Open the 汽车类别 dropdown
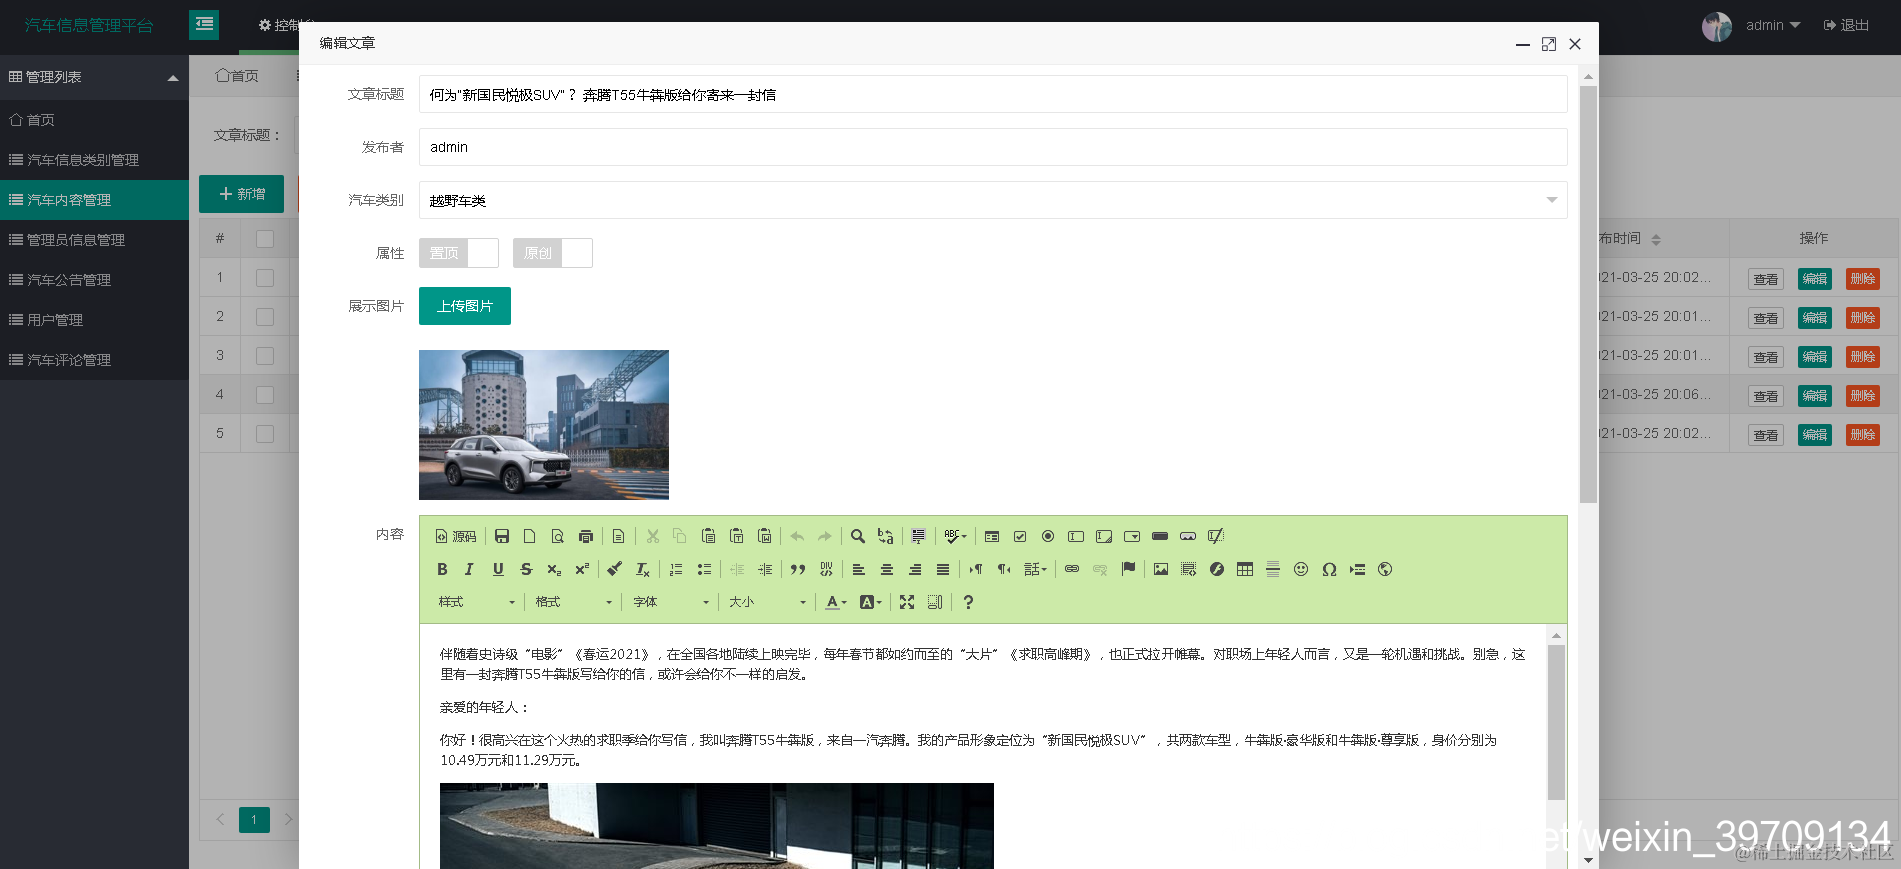The width and height of the screenshot is (1901, 869). tap(993, 200)
